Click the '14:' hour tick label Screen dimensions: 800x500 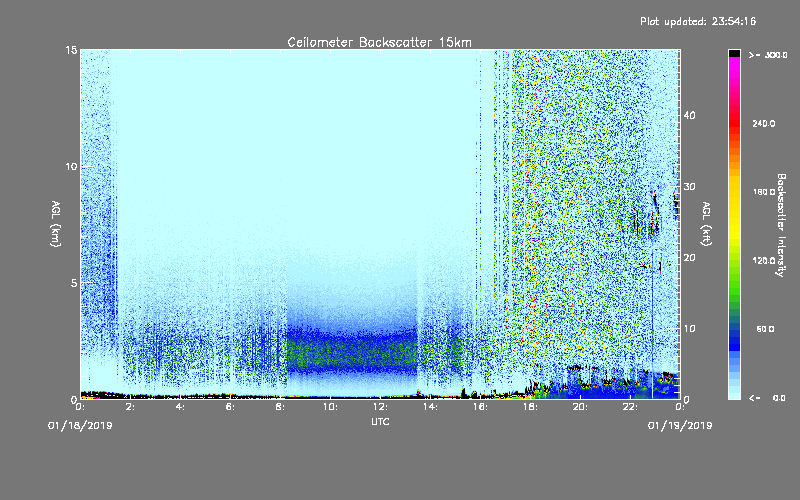tap(430, 407)
